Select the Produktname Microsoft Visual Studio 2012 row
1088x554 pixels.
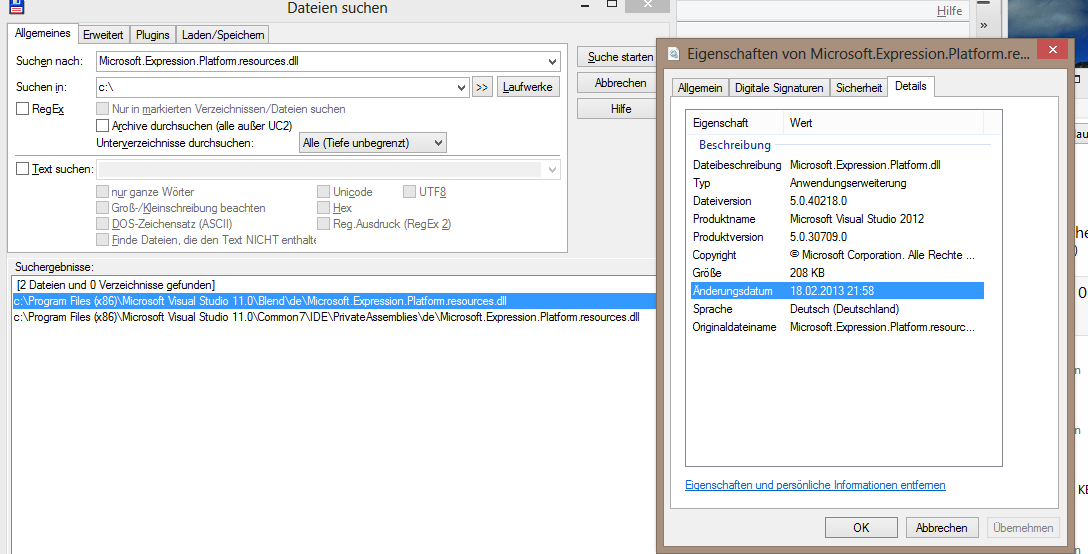tap(838, 219)
